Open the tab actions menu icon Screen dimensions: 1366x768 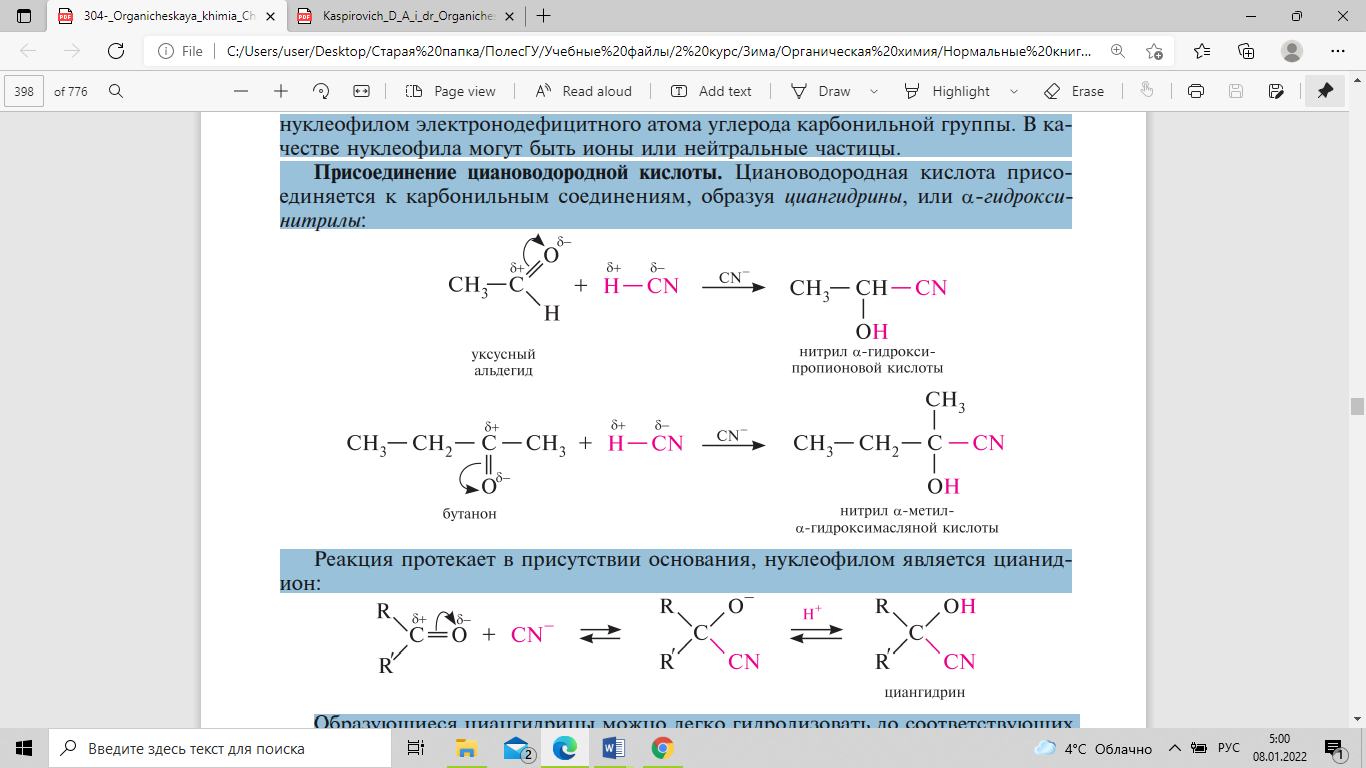25,17
